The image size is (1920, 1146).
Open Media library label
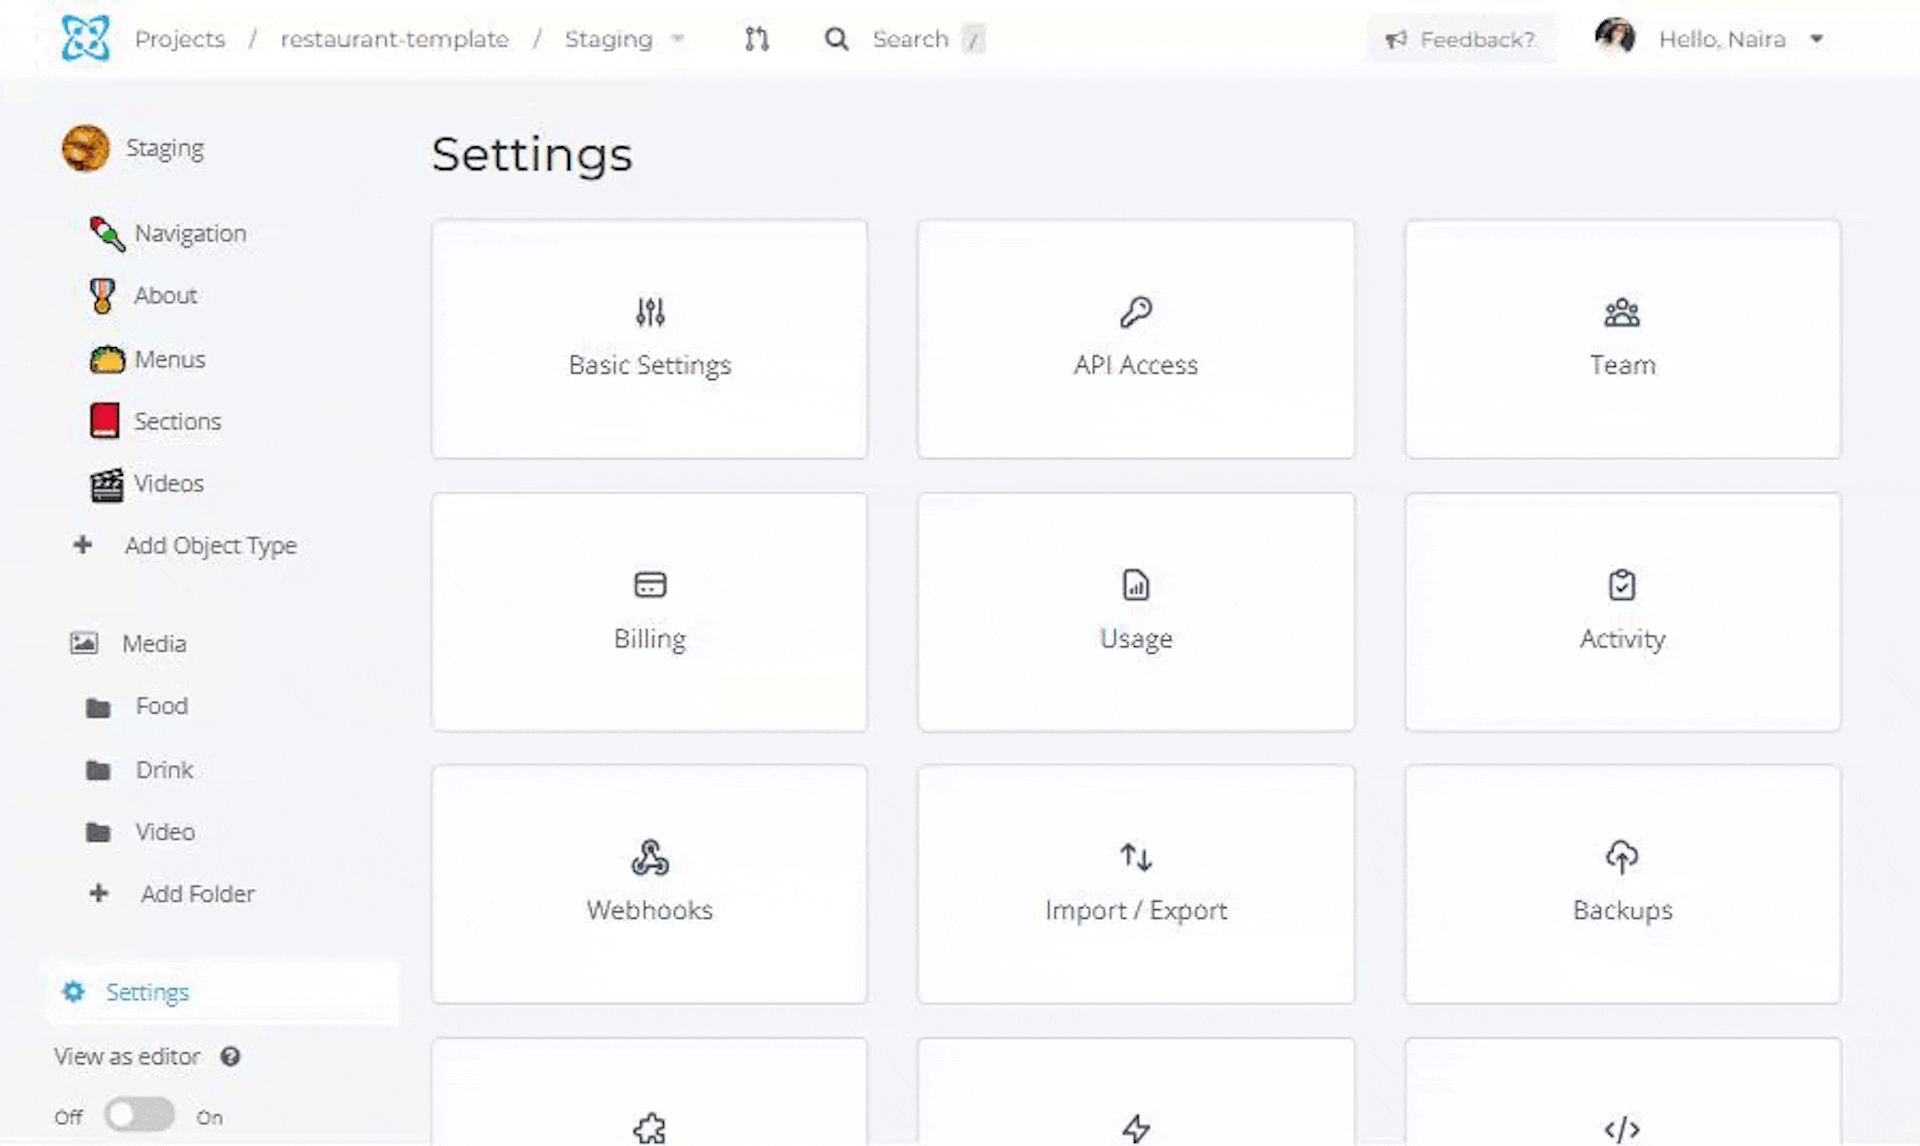coord(154,643)
